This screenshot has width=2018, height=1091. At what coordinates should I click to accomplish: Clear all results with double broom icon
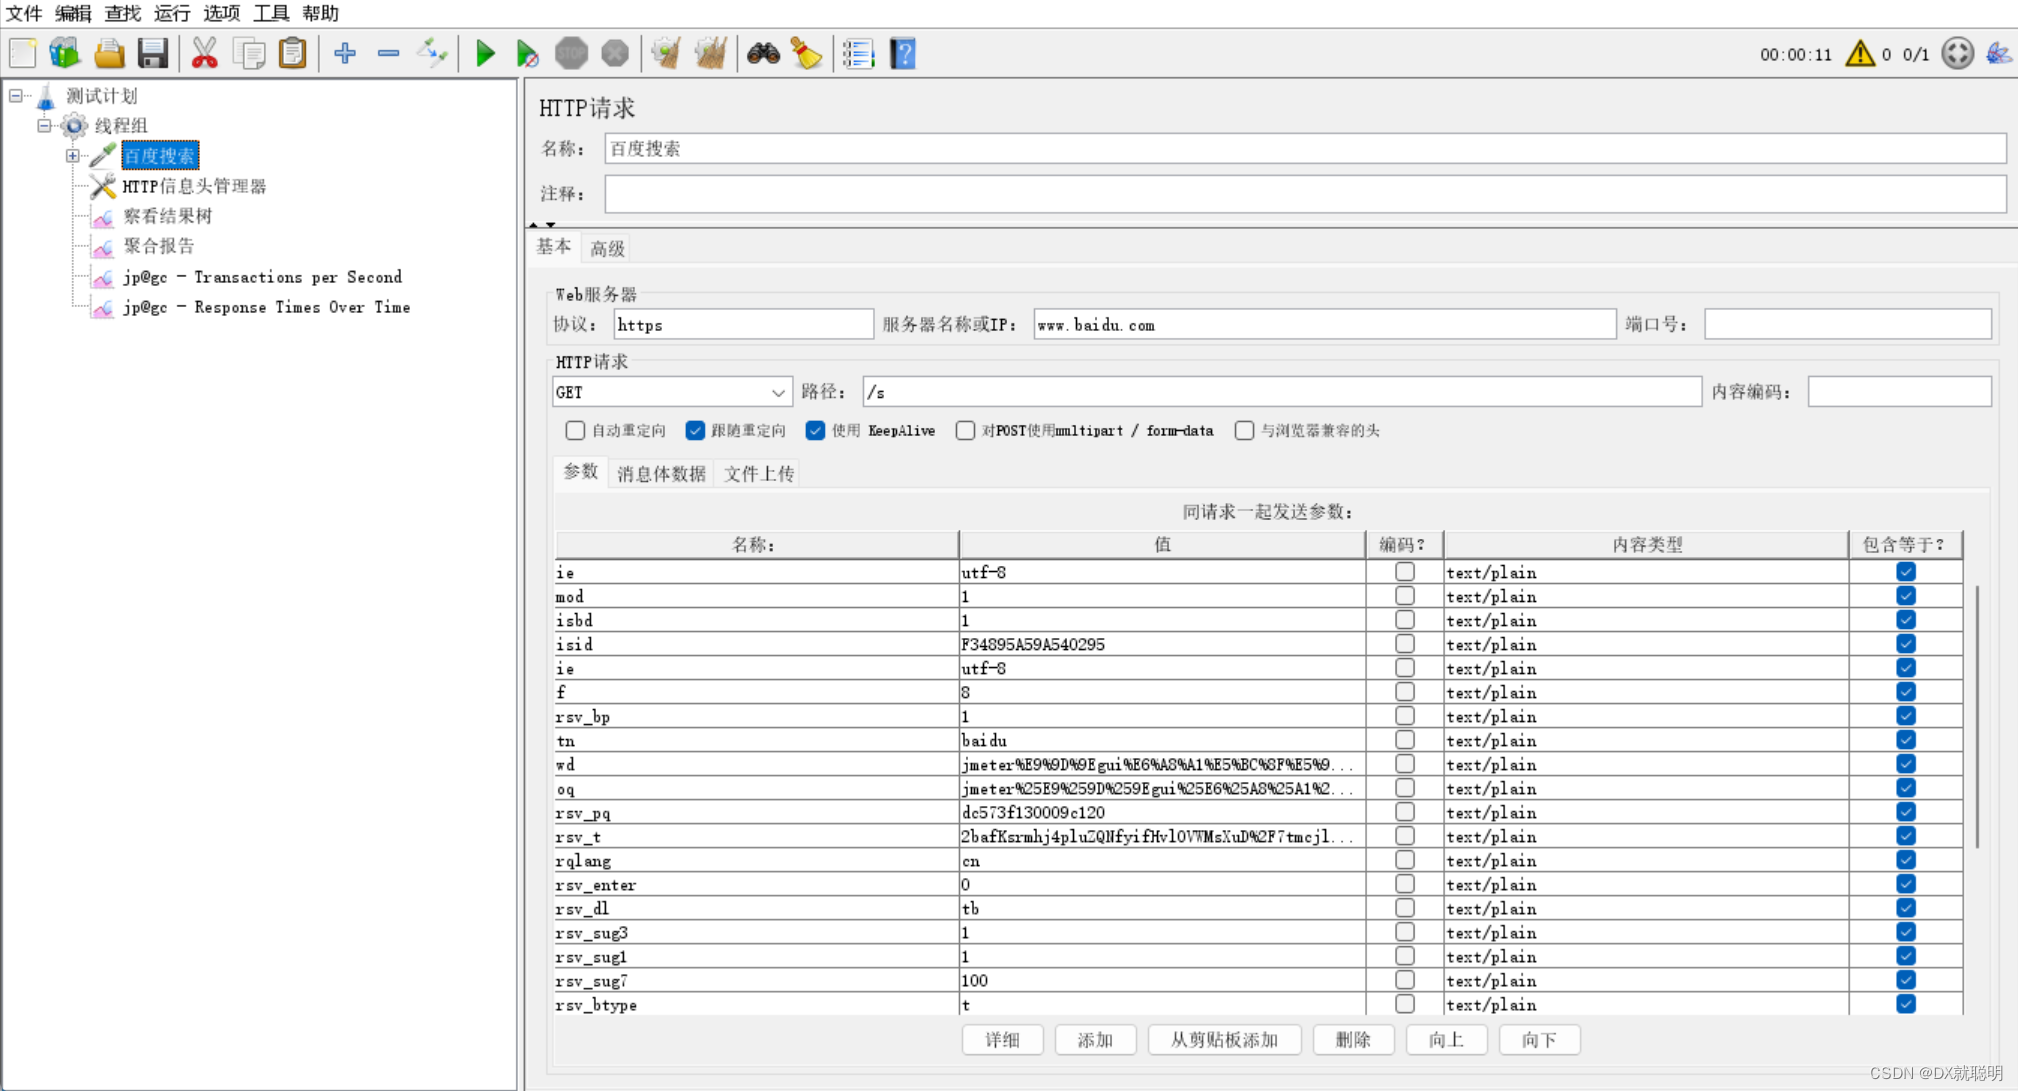(711, 53)
